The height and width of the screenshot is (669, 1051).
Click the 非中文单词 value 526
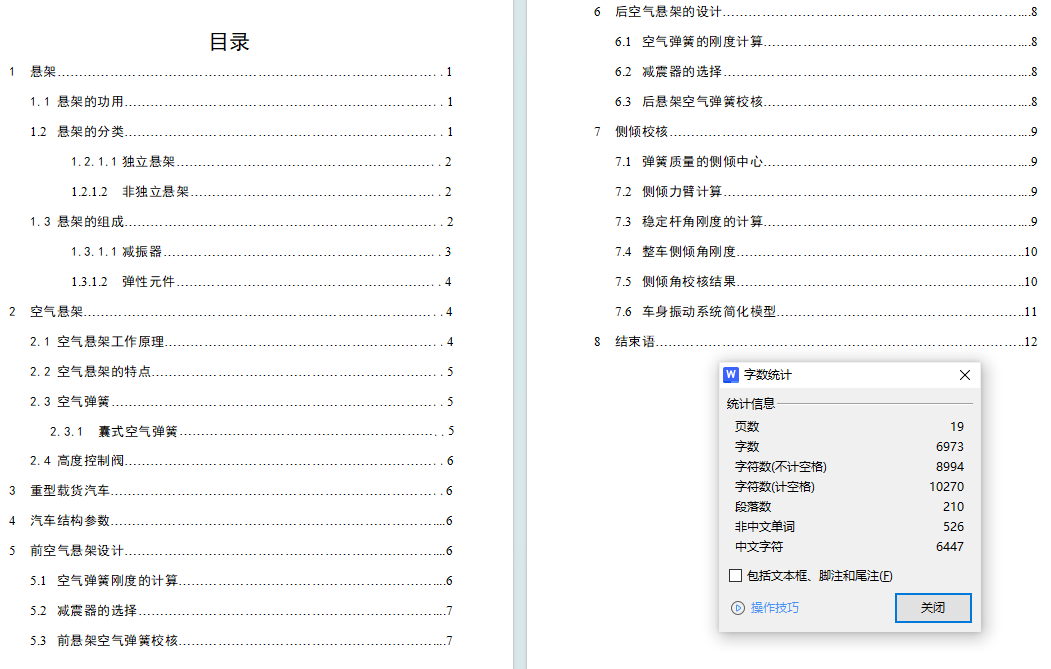953,527
